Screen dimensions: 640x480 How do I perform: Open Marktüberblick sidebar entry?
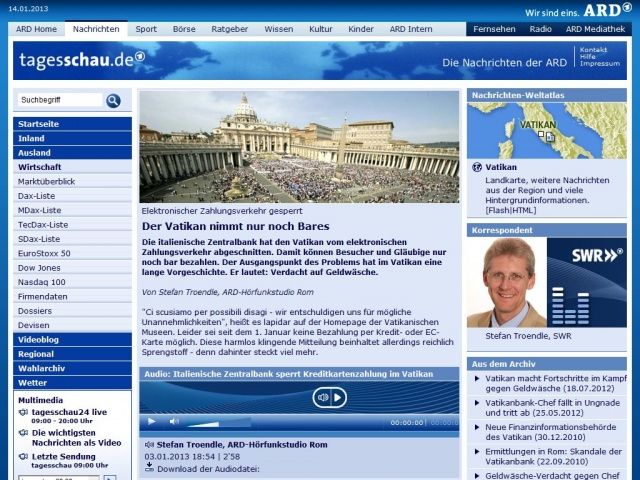tap(72, 181)
